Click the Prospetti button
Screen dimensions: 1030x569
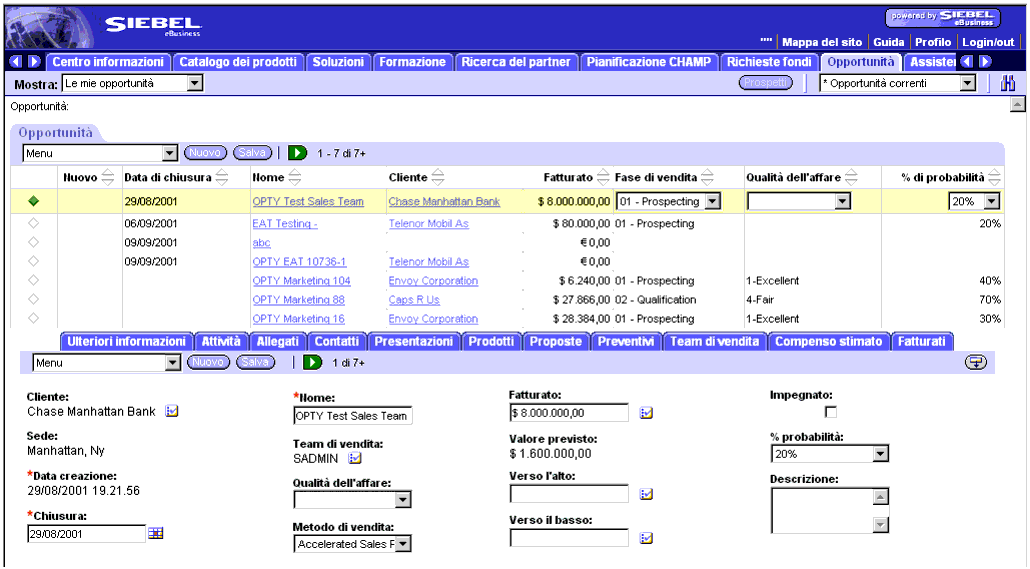point(765,83)
